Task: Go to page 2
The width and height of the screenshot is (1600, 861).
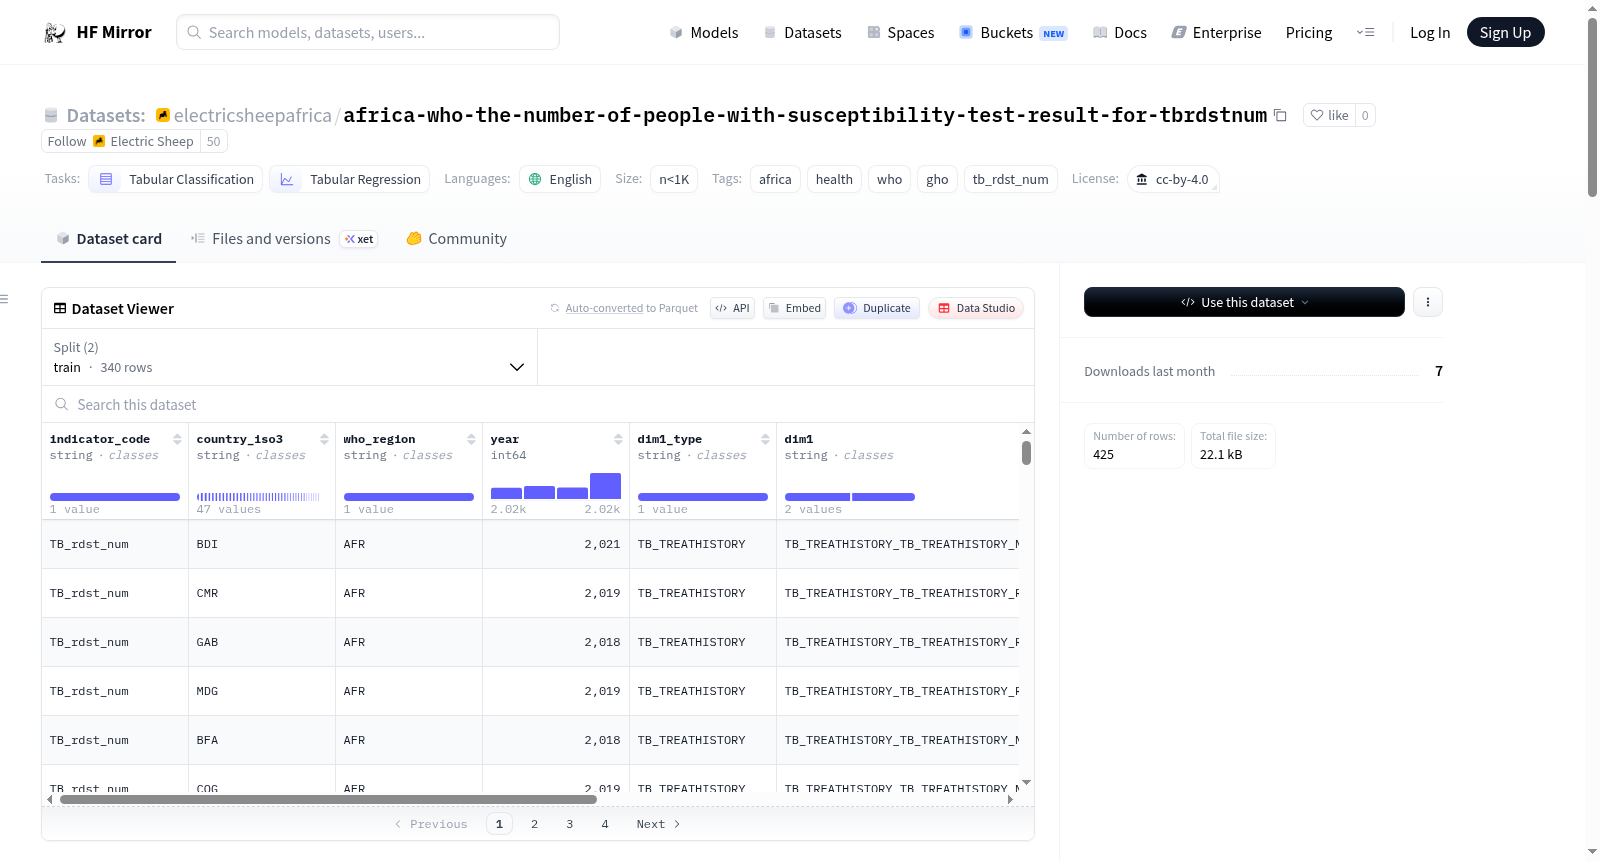Action: coord(534,824)
